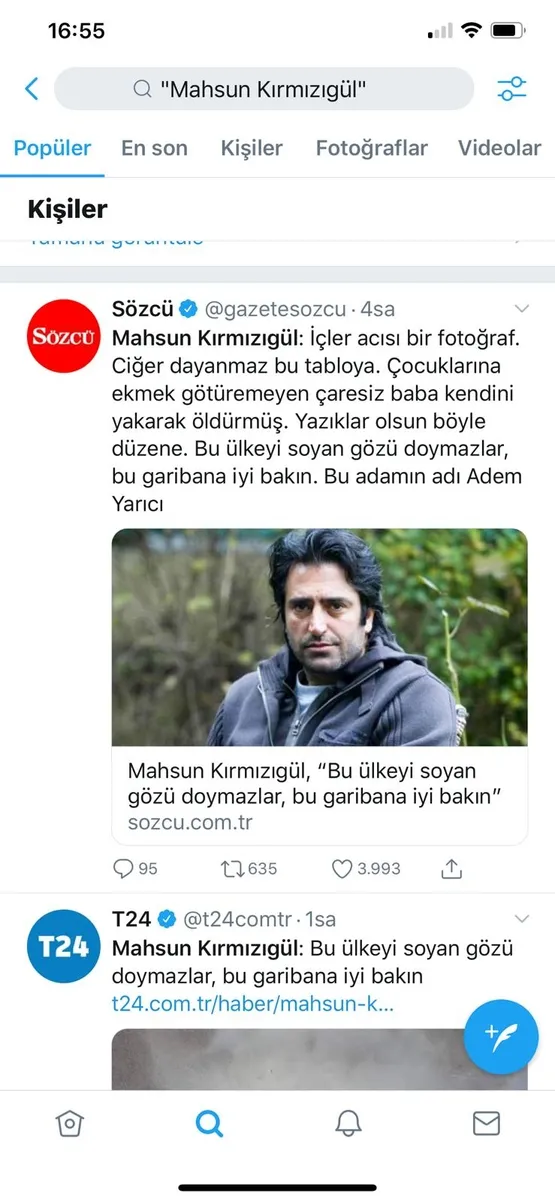Tap the back arrow icon

[32, 89]
